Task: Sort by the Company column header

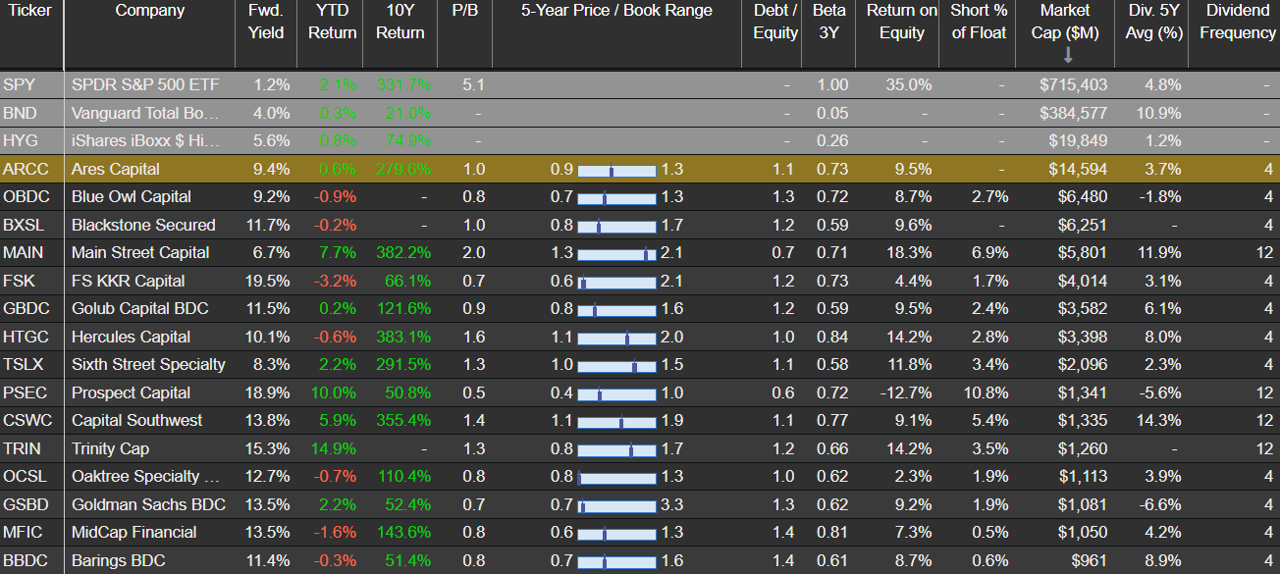Action: tap(150, 11)
